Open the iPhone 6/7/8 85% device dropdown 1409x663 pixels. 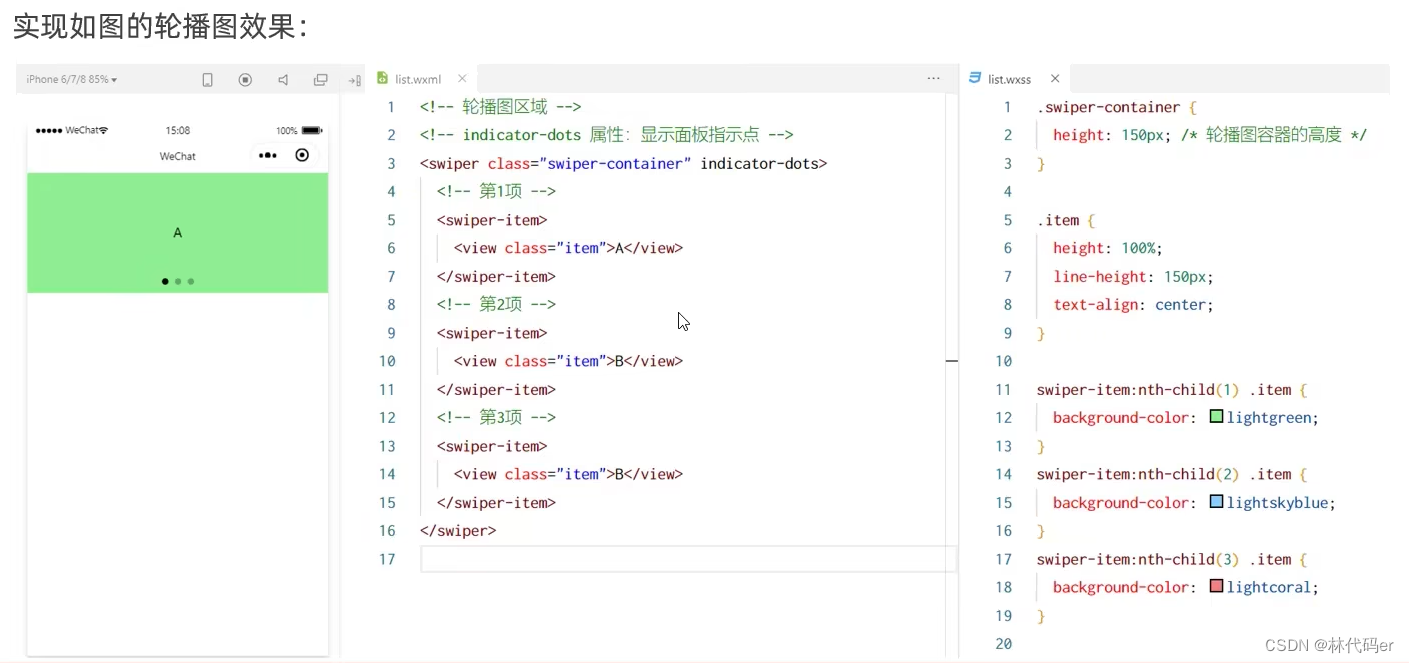coord(71,79)
